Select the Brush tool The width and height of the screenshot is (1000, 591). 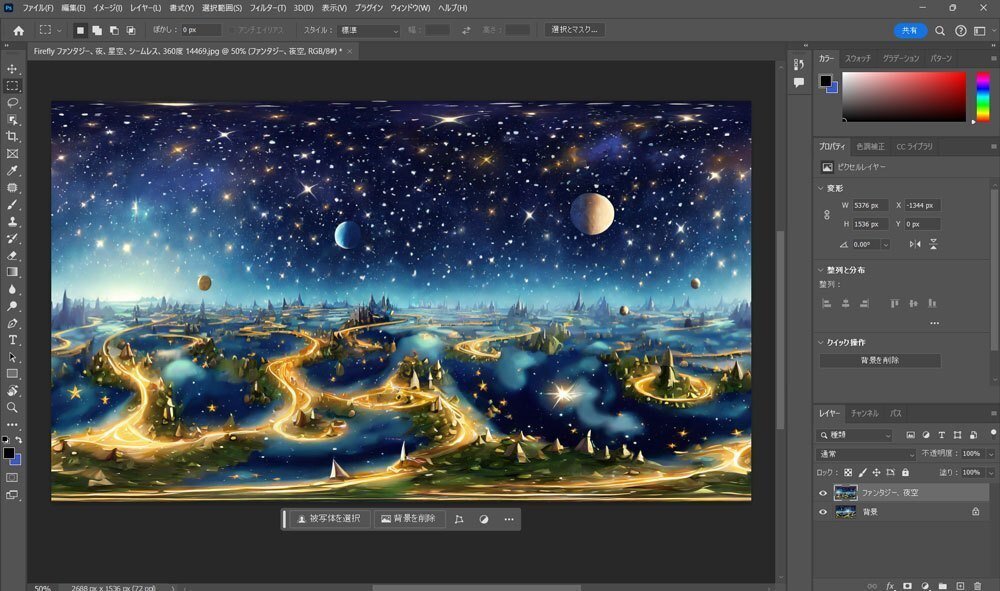point(12,205)
